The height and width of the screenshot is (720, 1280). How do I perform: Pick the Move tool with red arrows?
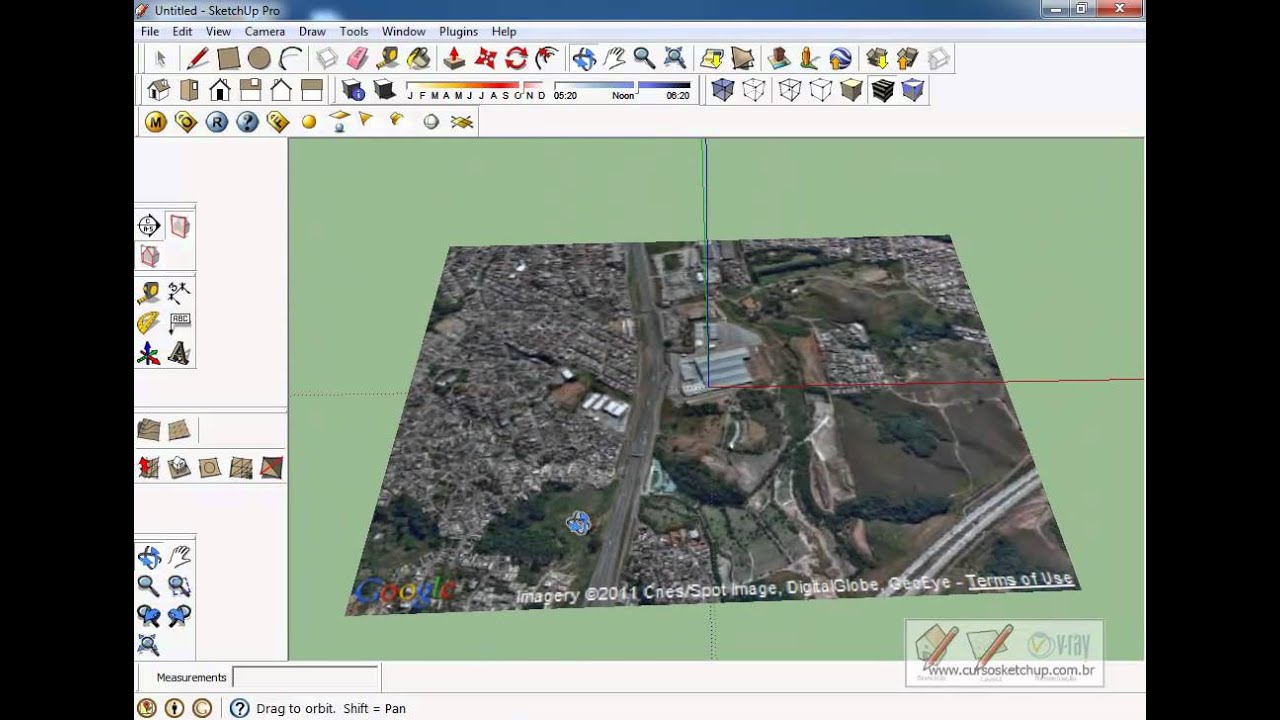click(x=485, y=59)
